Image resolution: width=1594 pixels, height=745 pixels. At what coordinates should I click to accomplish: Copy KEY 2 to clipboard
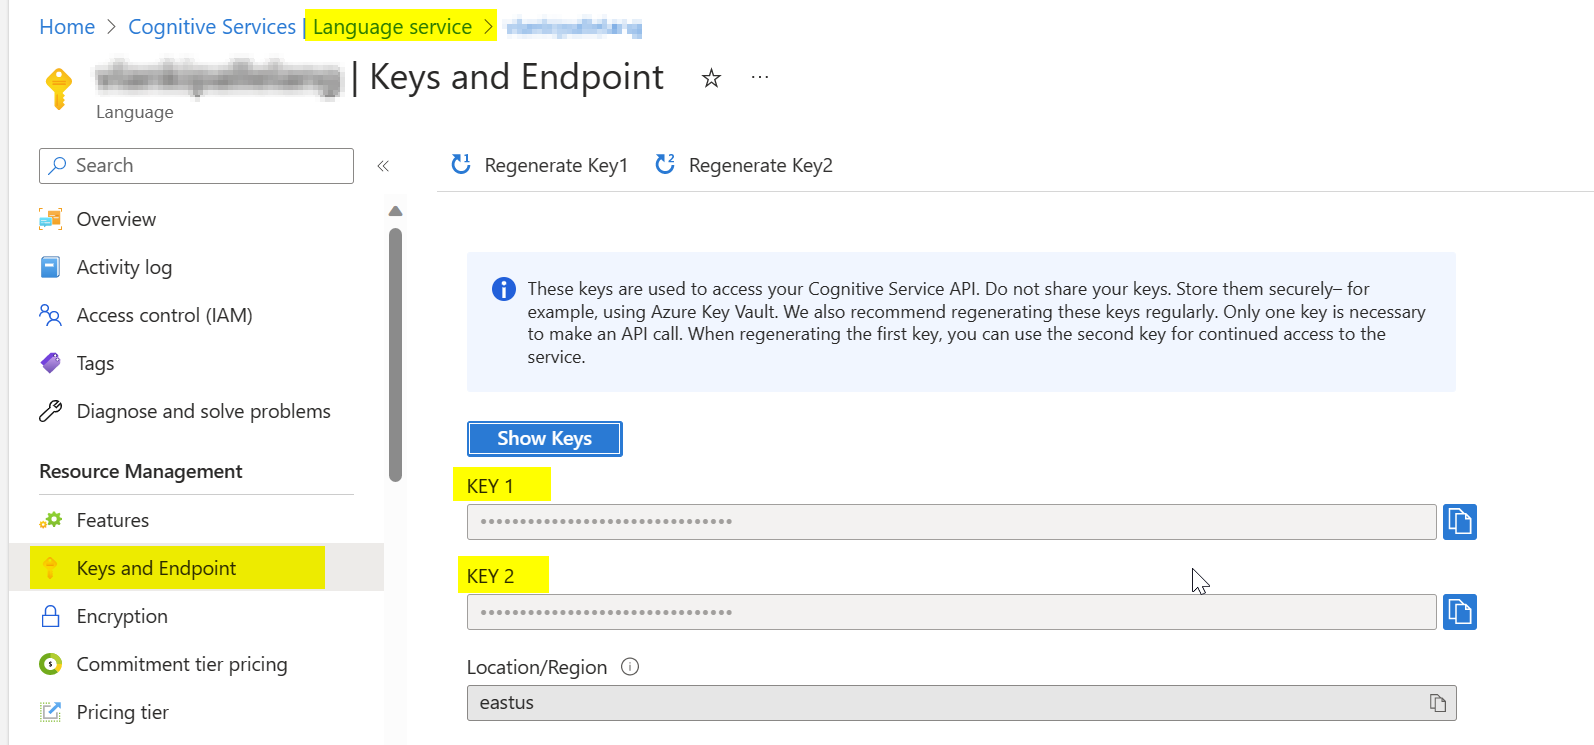pos(1460,612)
